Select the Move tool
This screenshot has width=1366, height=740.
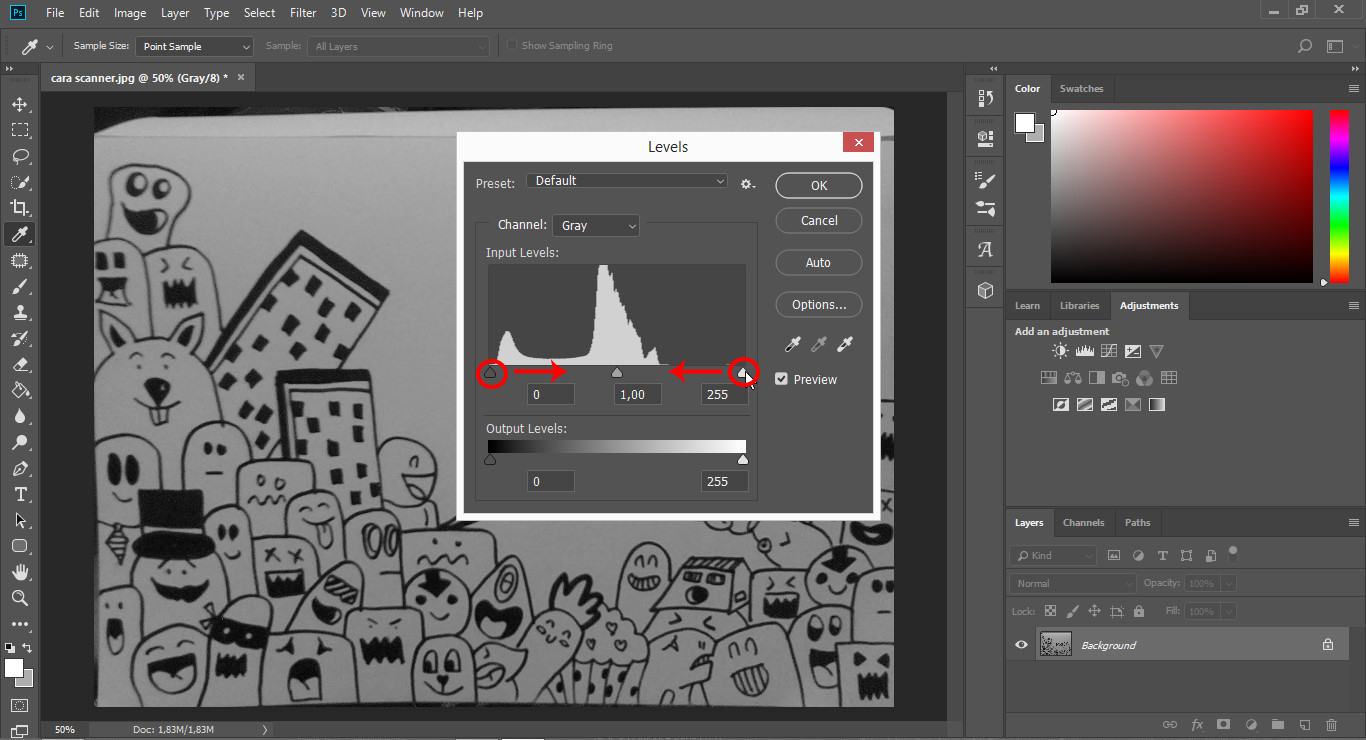pos(19,104)
